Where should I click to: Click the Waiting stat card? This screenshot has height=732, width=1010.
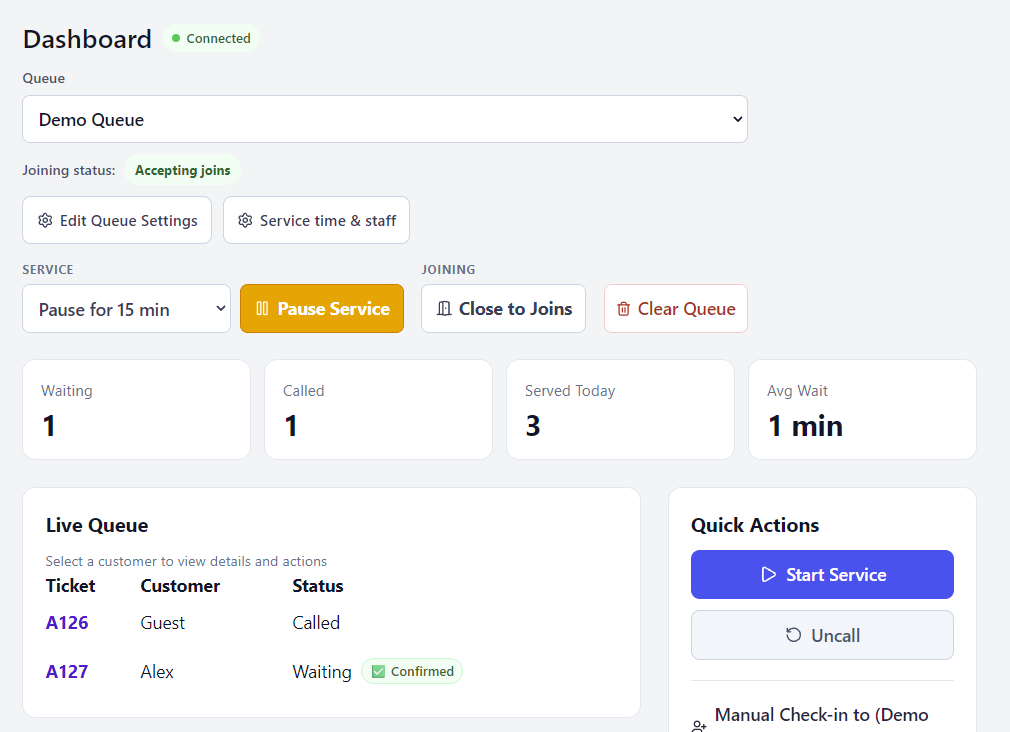pyautogui.click(x=137, y=409)
